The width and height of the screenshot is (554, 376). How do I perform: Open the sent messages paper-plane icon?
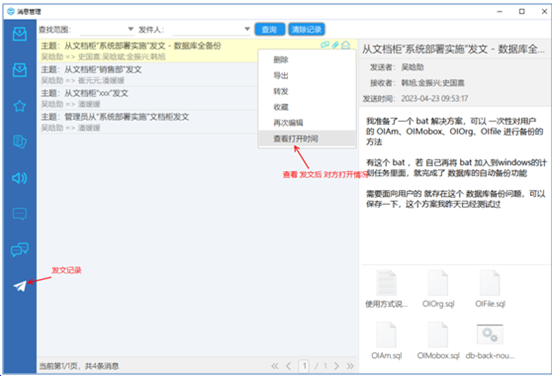coord(20,286)
